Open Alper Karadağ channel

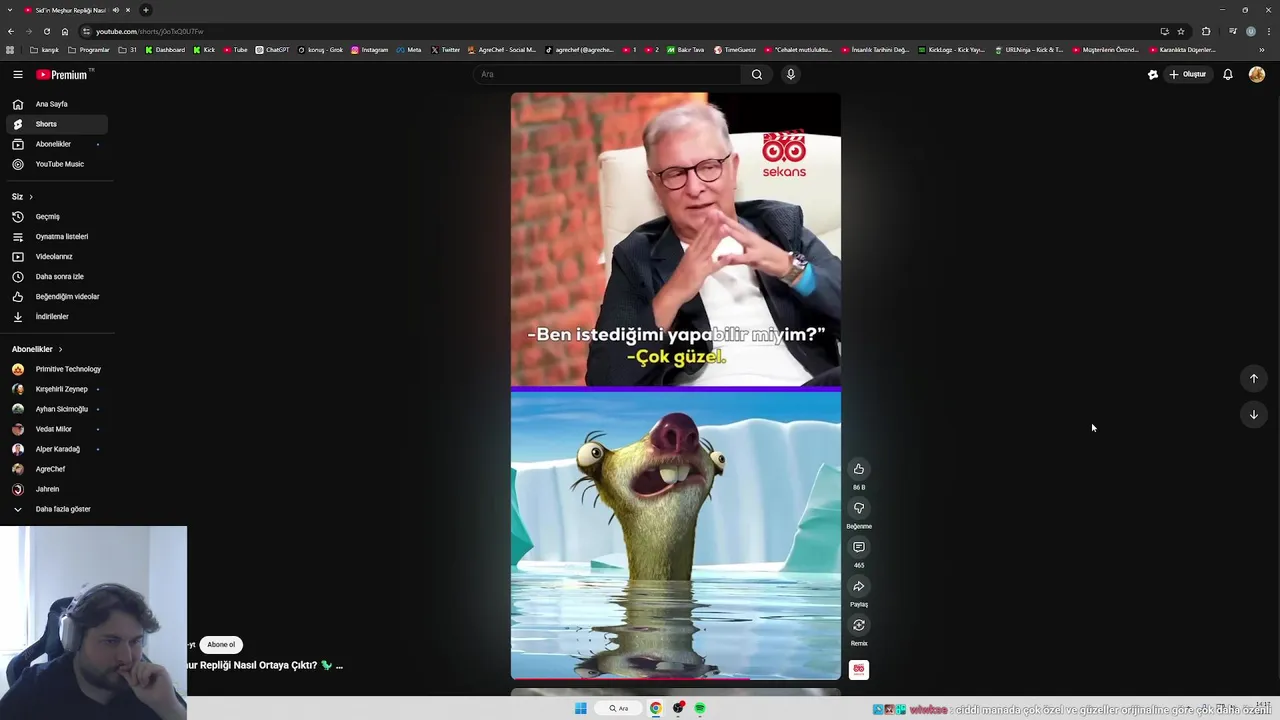(56, 449)
